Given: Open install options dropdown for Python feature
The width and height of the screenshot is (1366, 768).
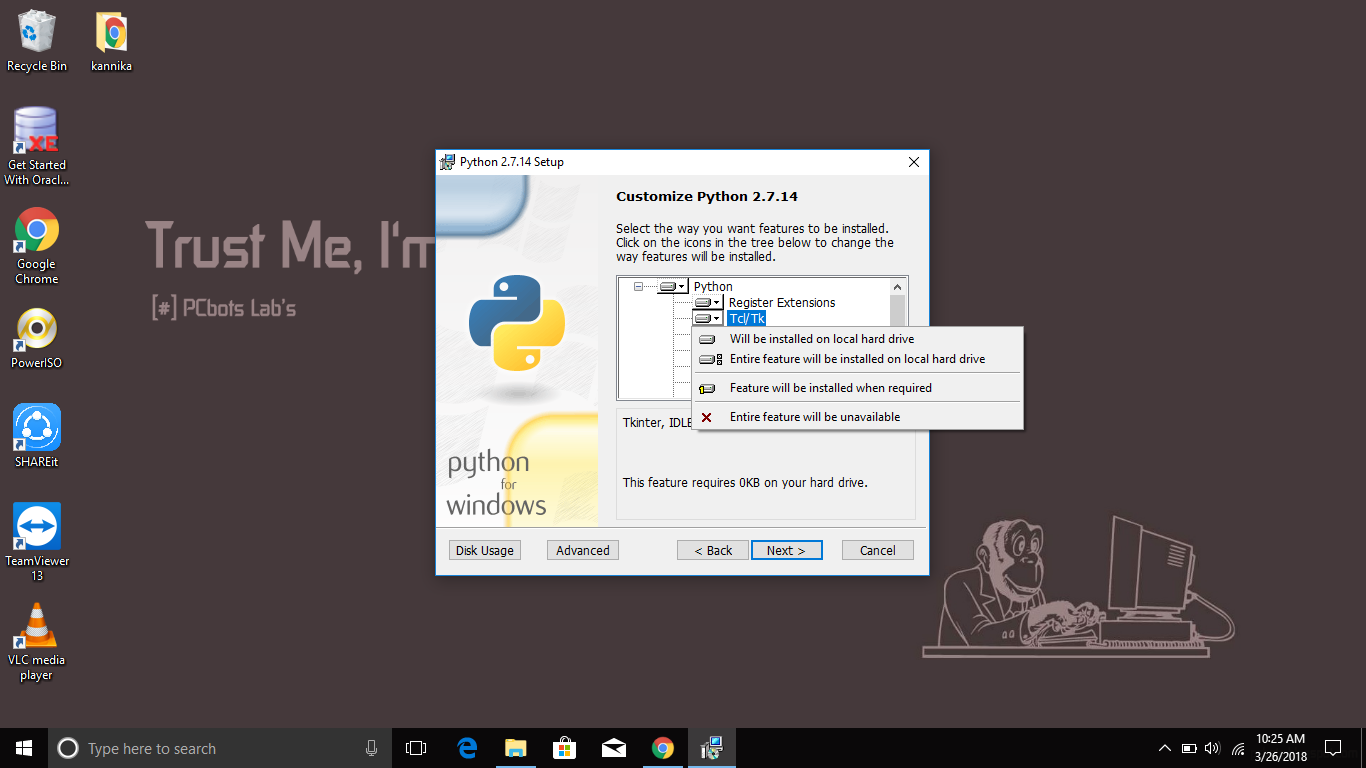Looking at the screenshot, I should click(673, 287).
